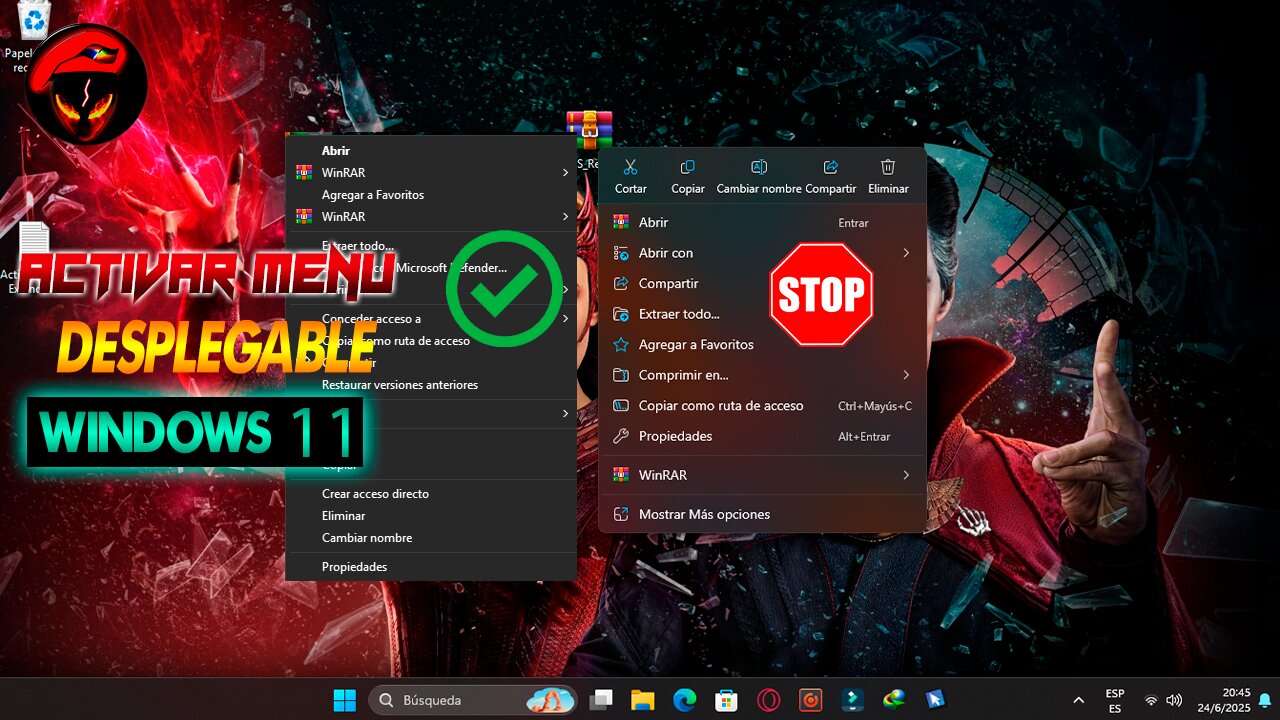Select Extraer todo... in the new context menu
The height and width of the screenshot is (720, 1280).
click(762, 314)
